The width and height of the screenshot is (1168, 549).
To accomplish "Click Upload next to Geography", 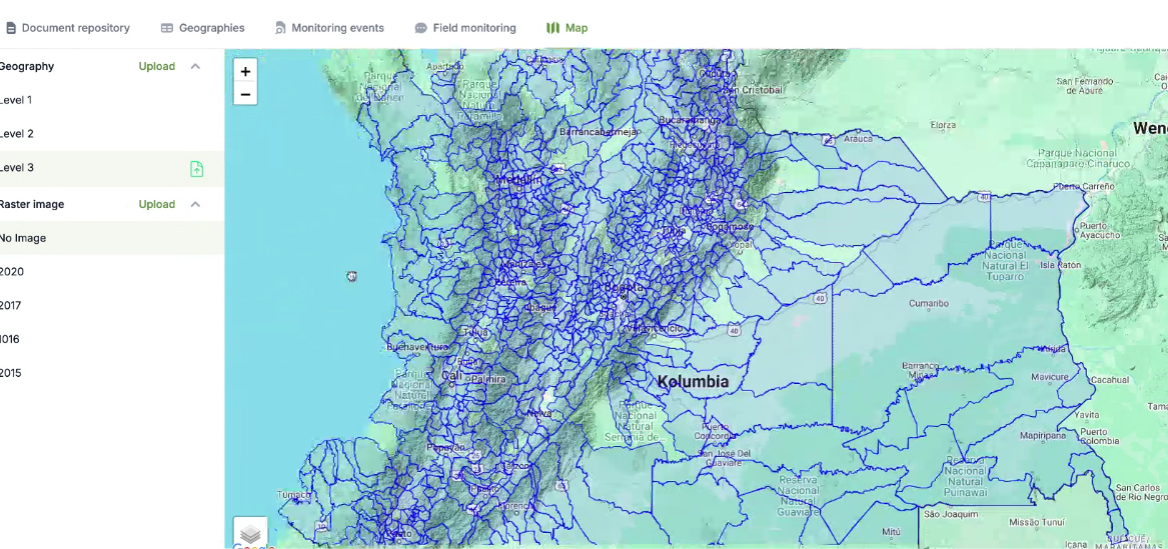I will click(x=157, y=67).
